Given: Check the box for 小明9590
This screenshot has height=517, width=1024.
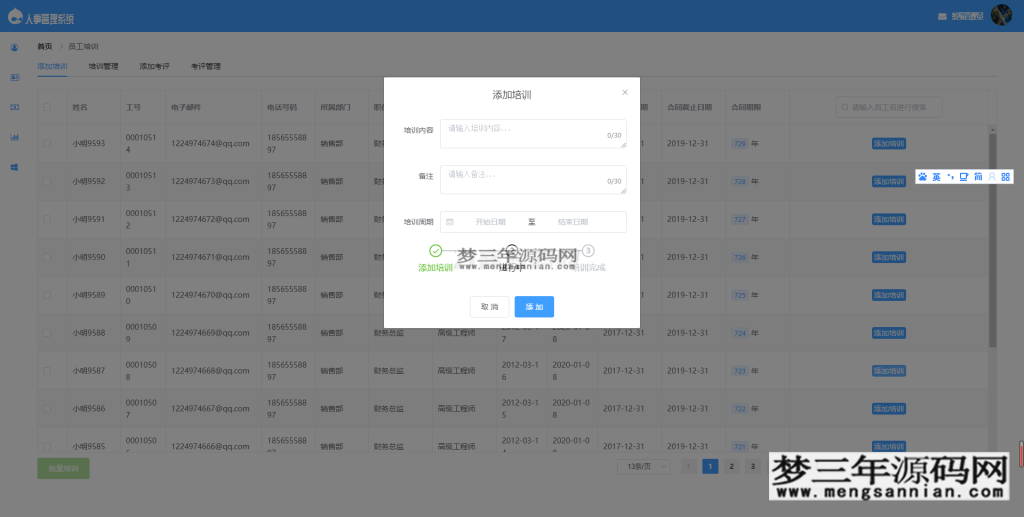Looking at the screenshot, I should pos(47,257).
